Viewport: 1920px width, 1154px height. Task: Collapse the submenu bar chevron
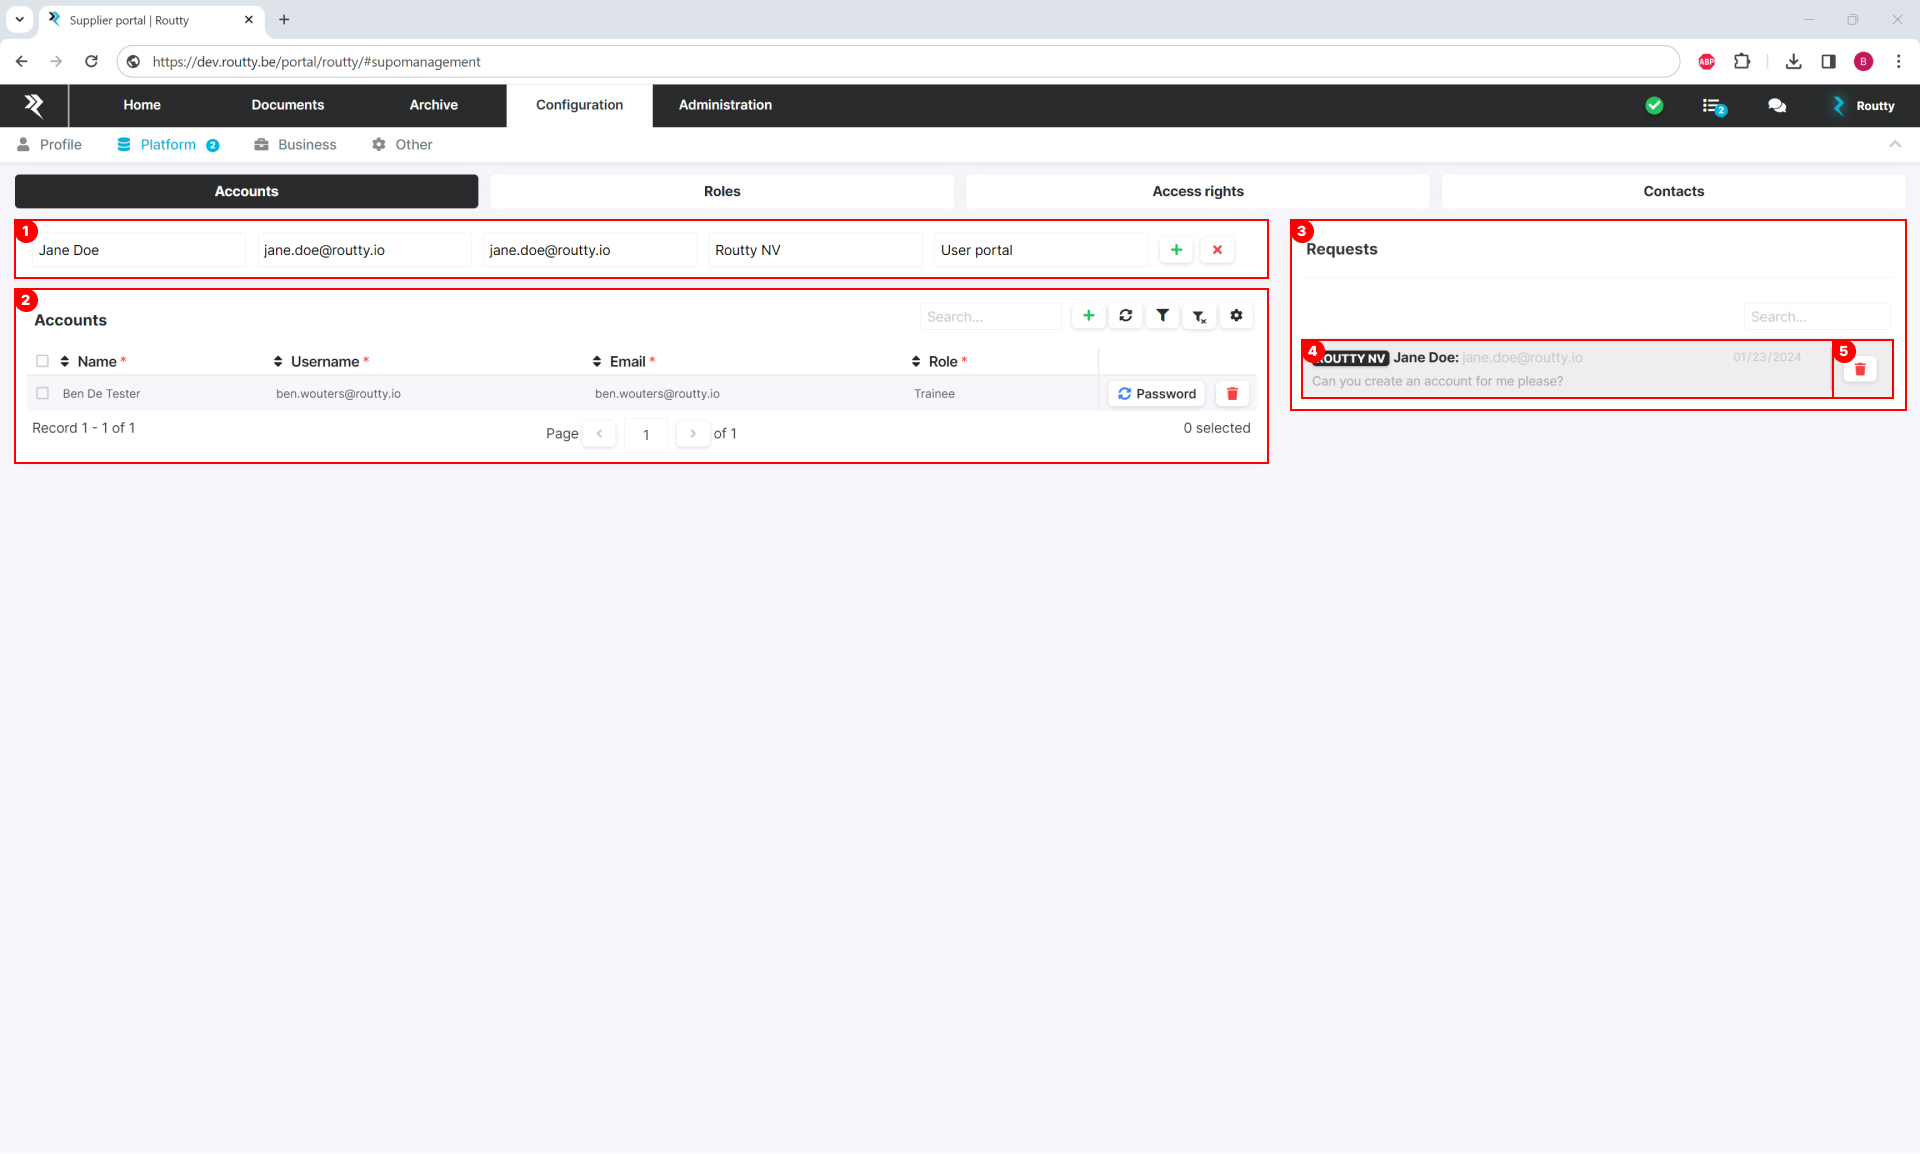click(1894, 145)
